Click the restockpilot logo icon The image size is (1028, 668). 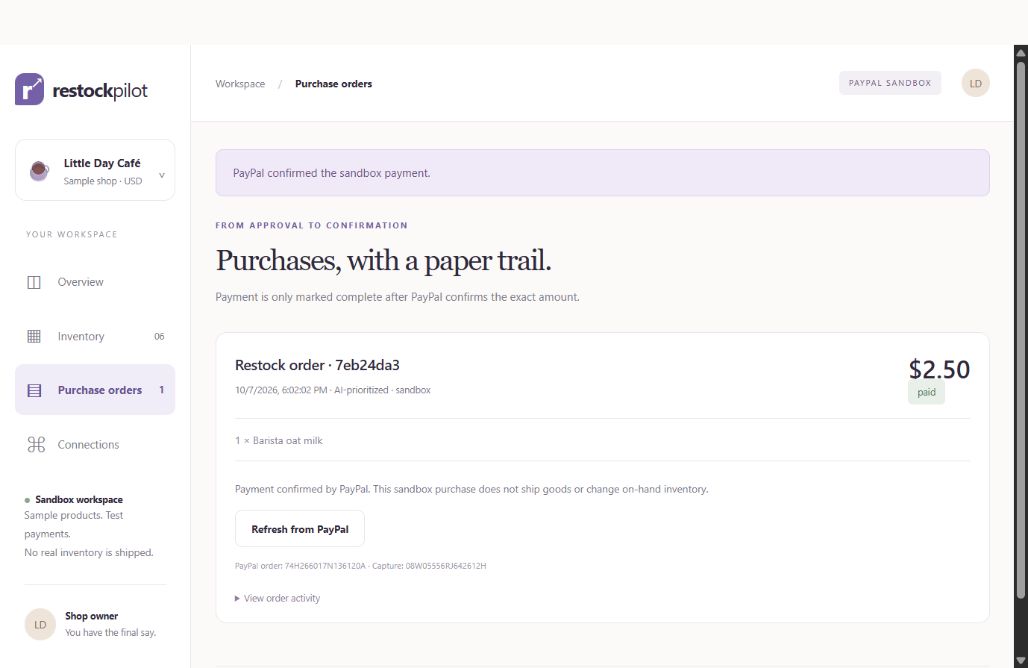coord(30,89)
